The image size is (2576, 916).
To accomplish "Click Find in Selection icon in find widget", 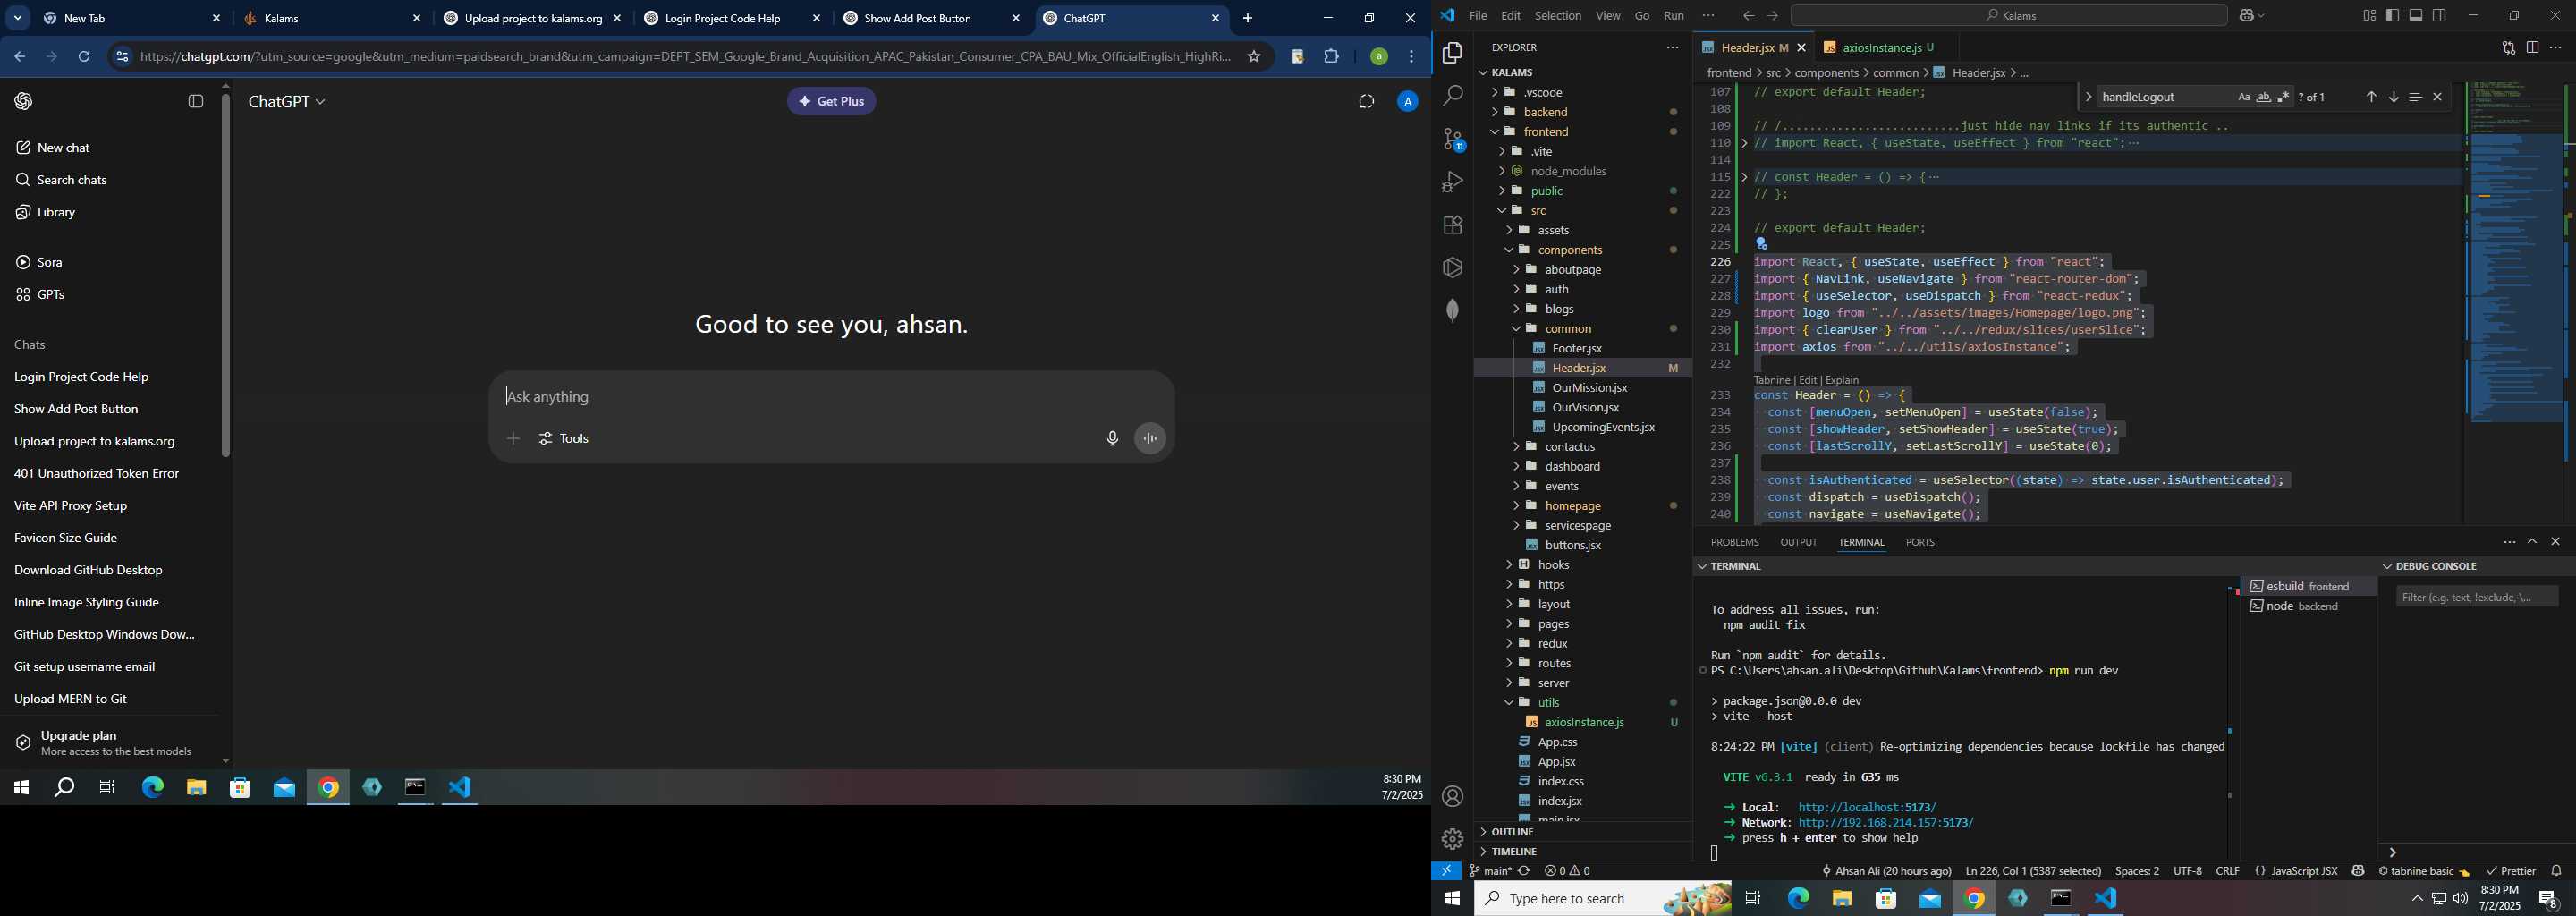I will coord(2415,97).
